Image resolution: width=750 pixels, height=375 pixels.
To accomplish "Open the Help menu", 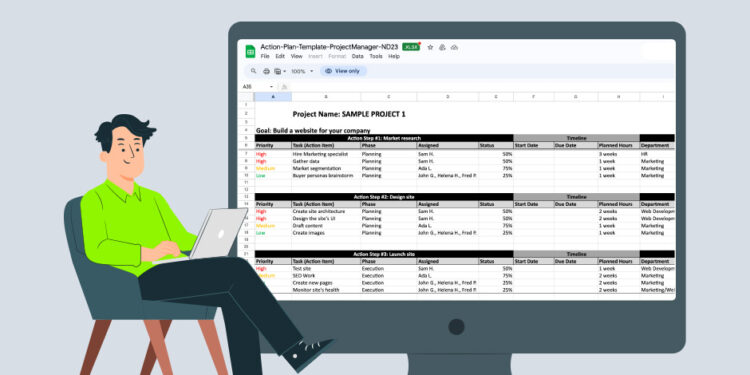I will (394, 56).
